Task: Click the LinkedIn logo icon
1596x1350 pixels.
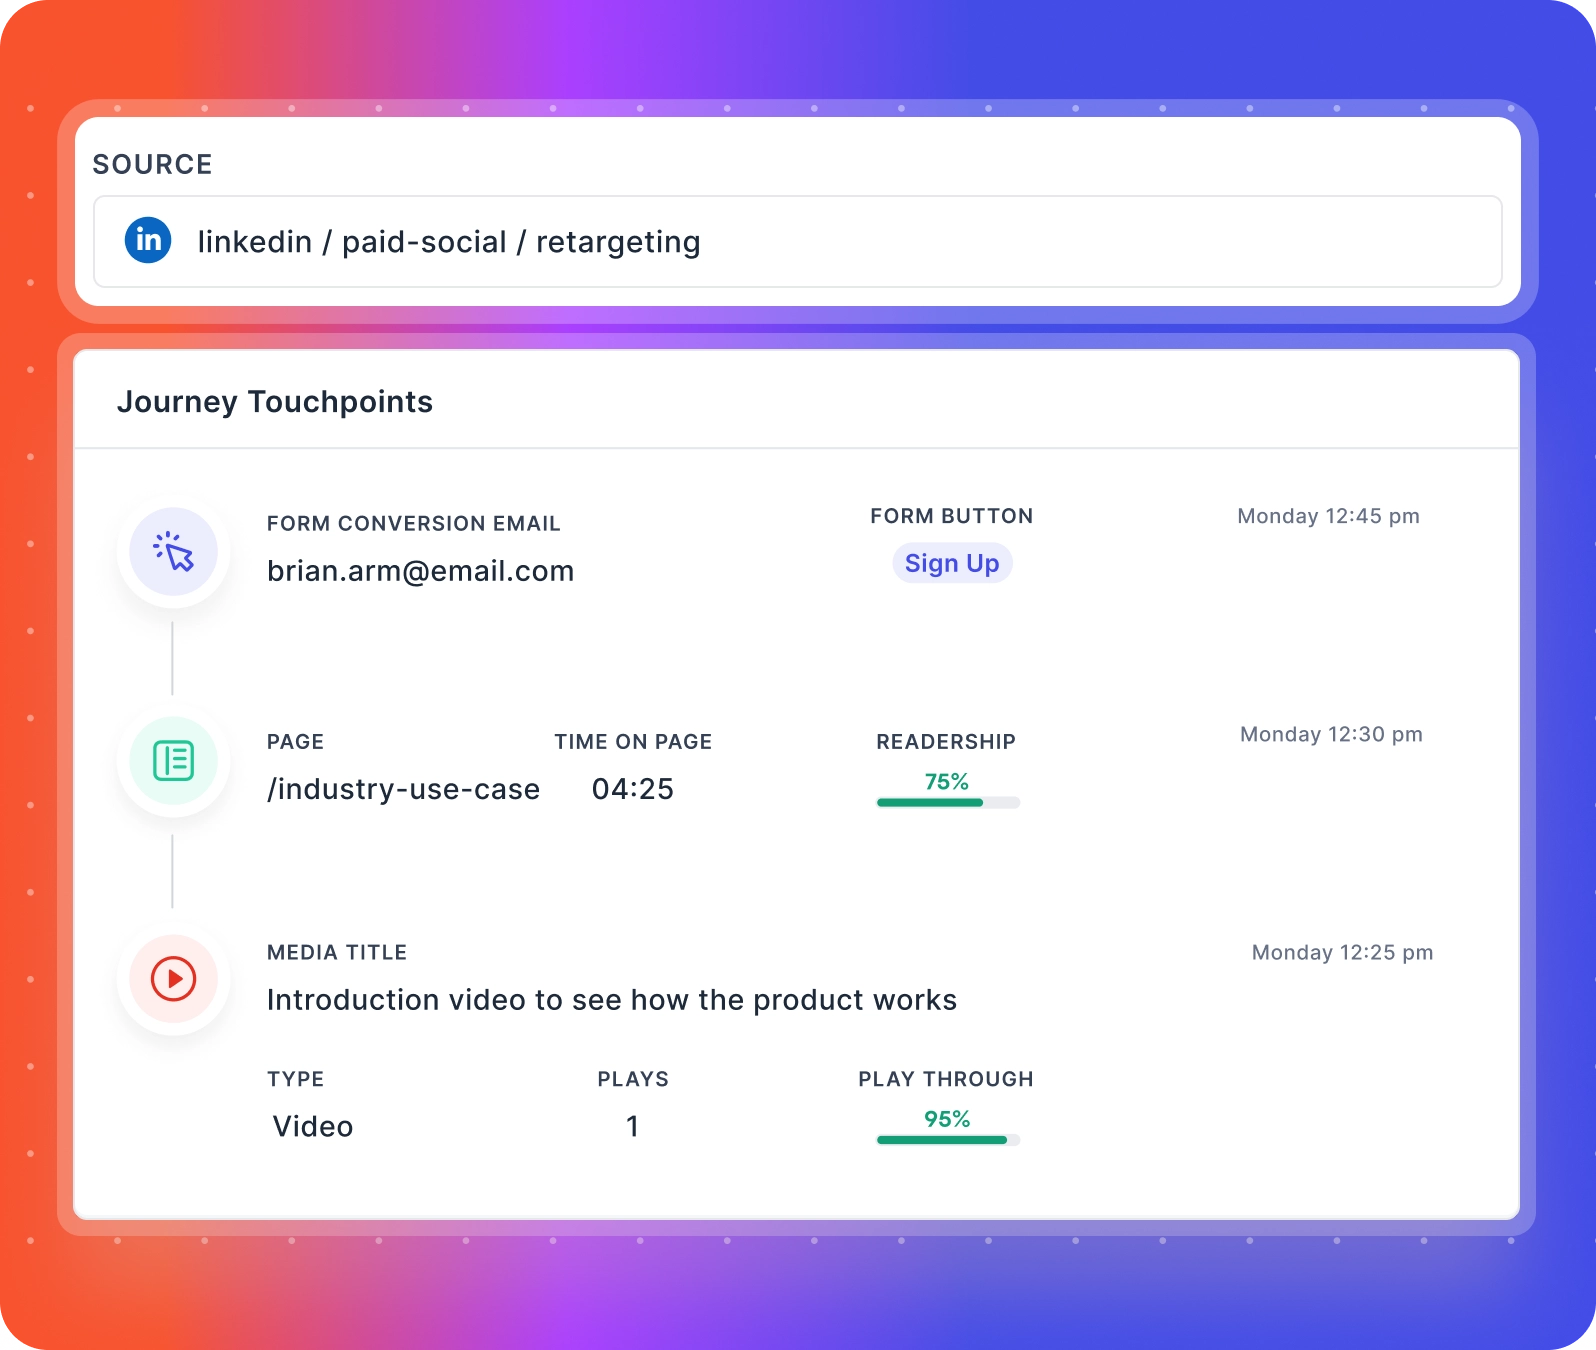Action: coord(148,240)
